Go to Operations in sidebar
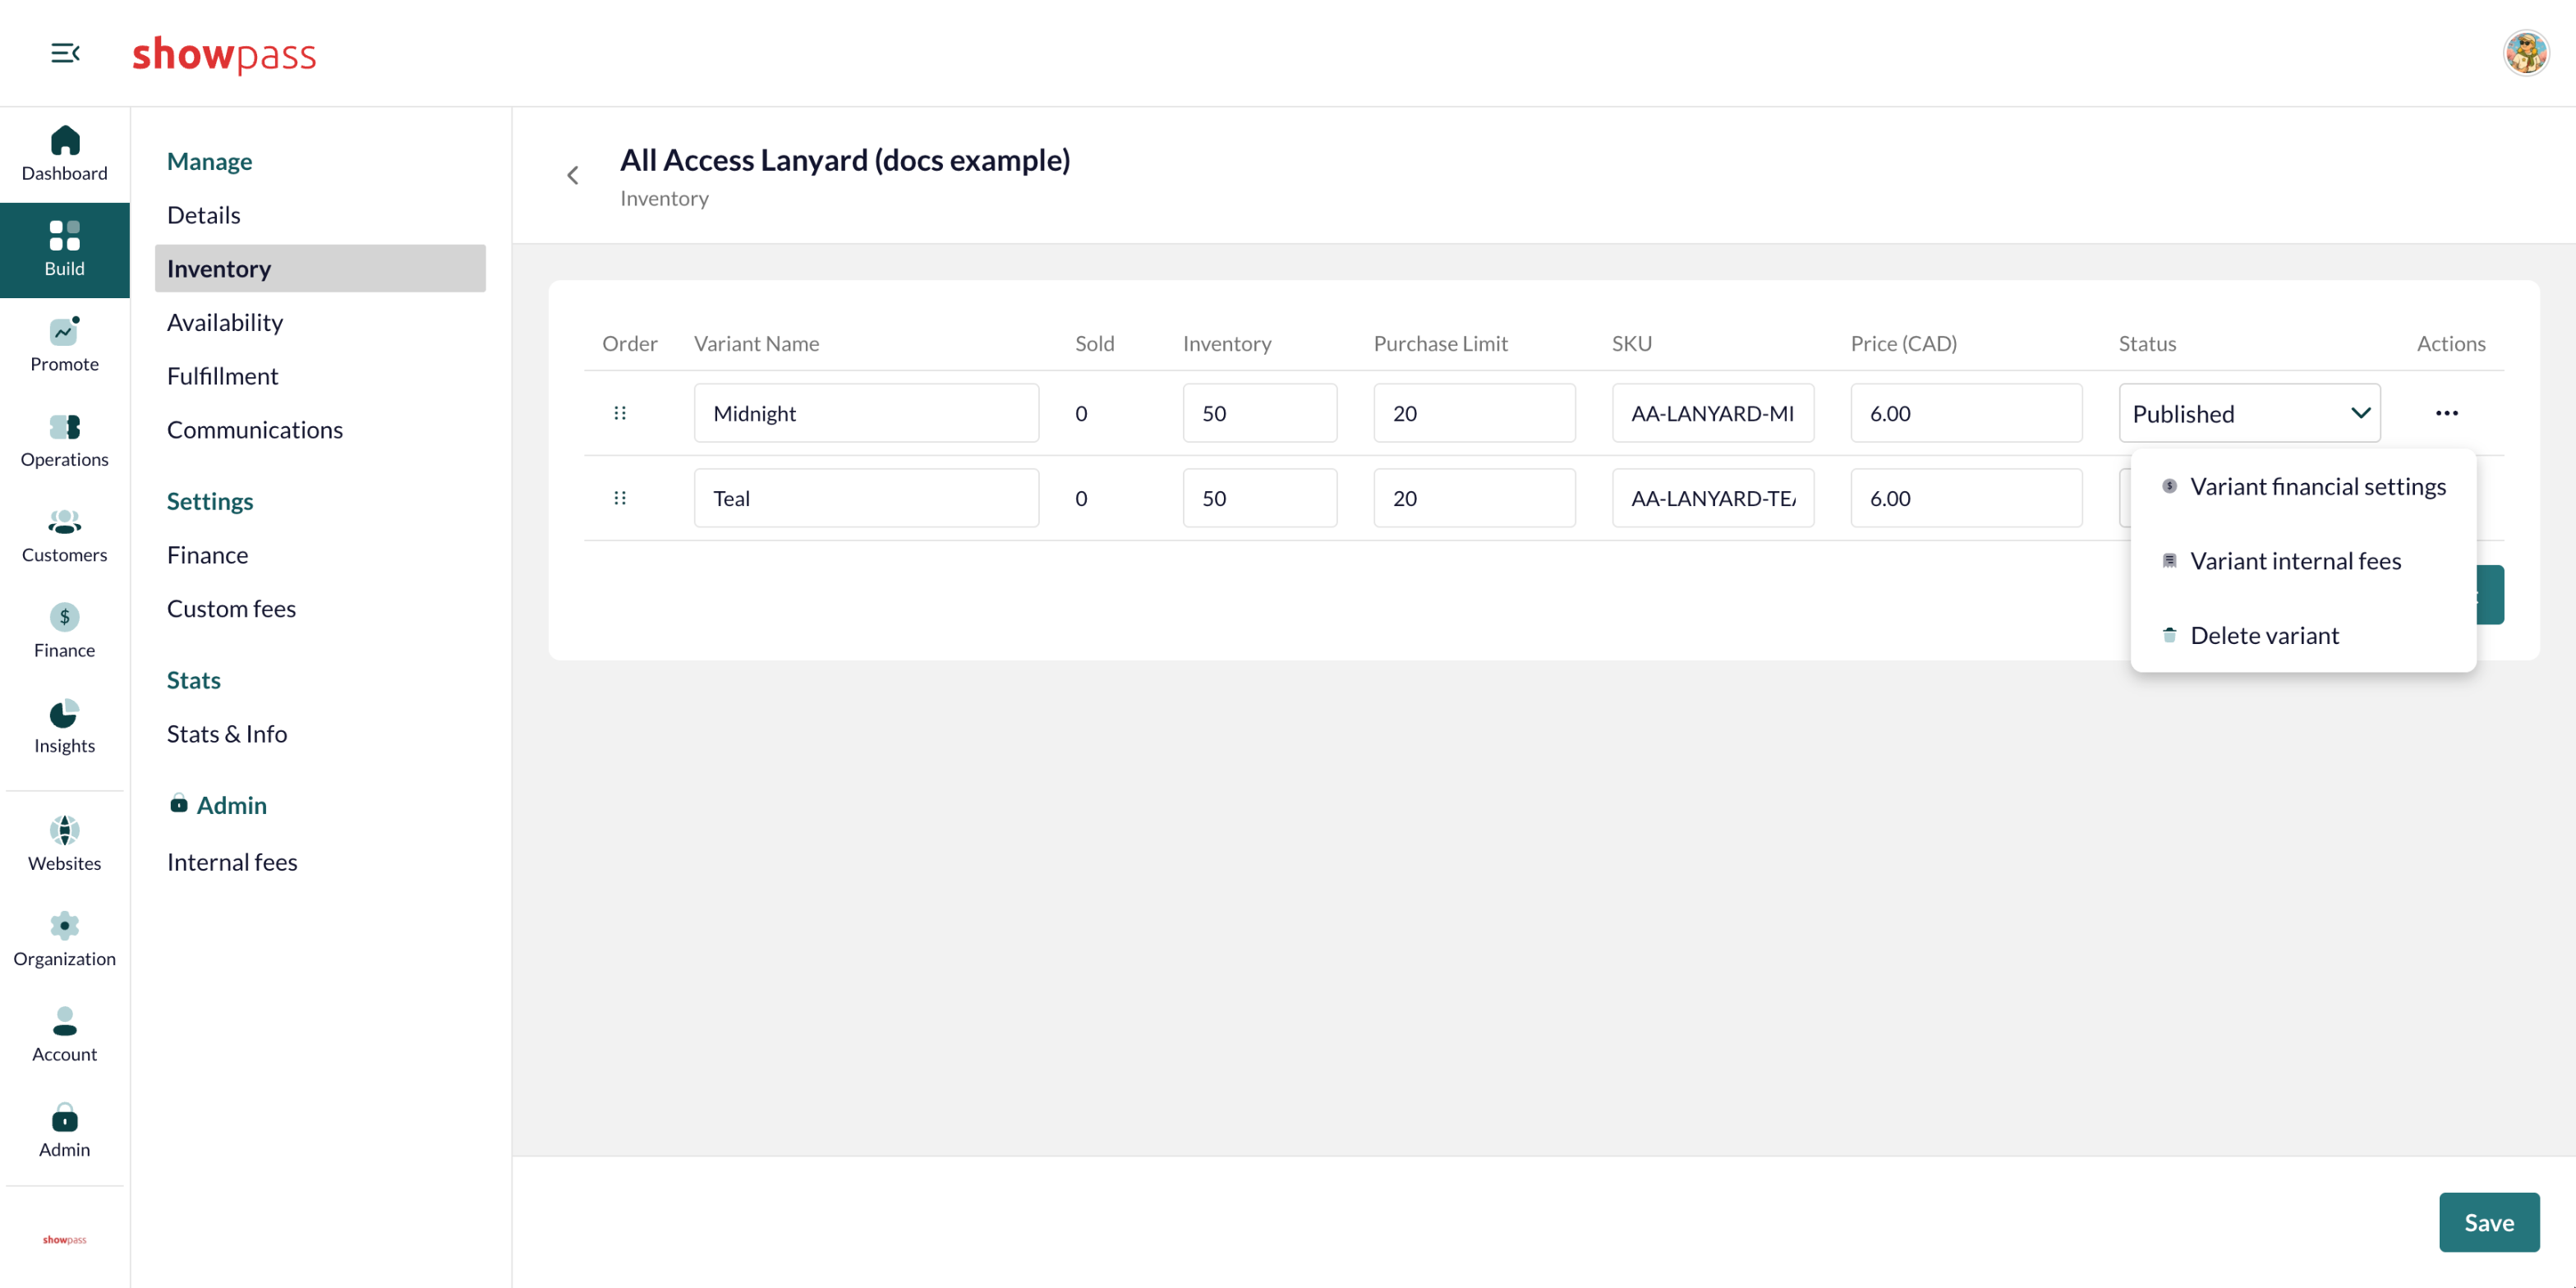This screenshot has width=2576, height=1288. (x=65, y=441)
